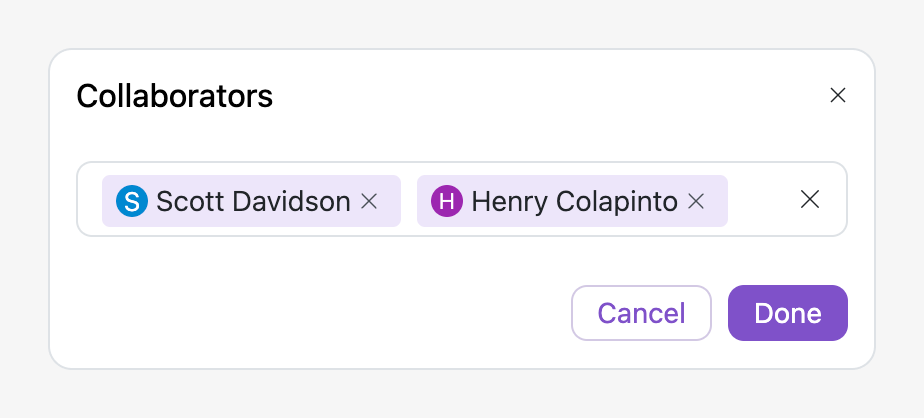Click the gap between the two collaborator chips
This screenshot has height=418, width=924.
(x=409, y=200)
